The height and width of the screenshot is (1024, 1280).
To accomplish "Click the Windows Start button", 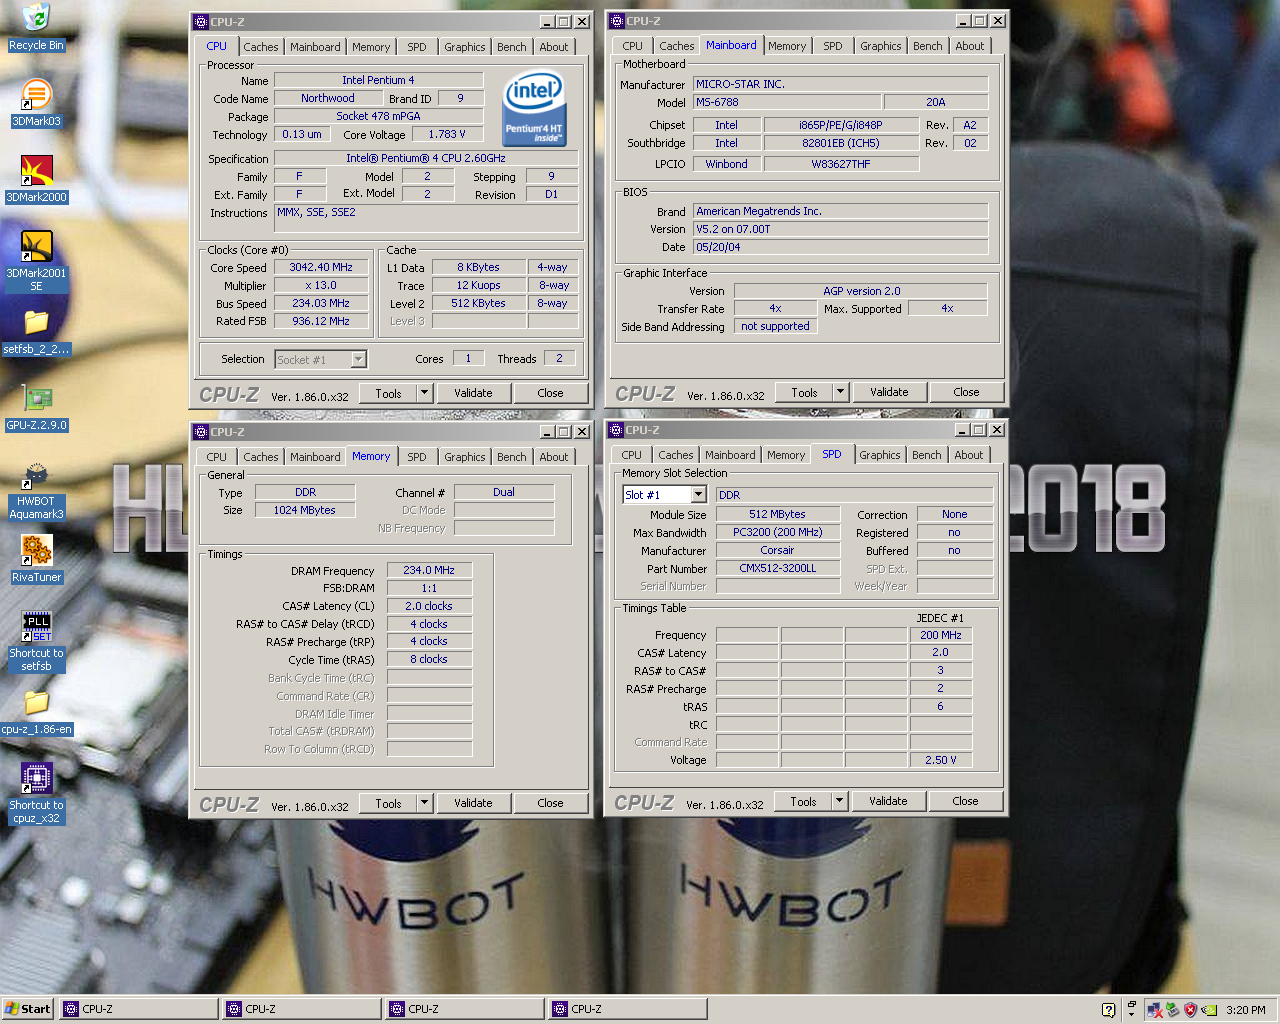I will [28, 1009].
